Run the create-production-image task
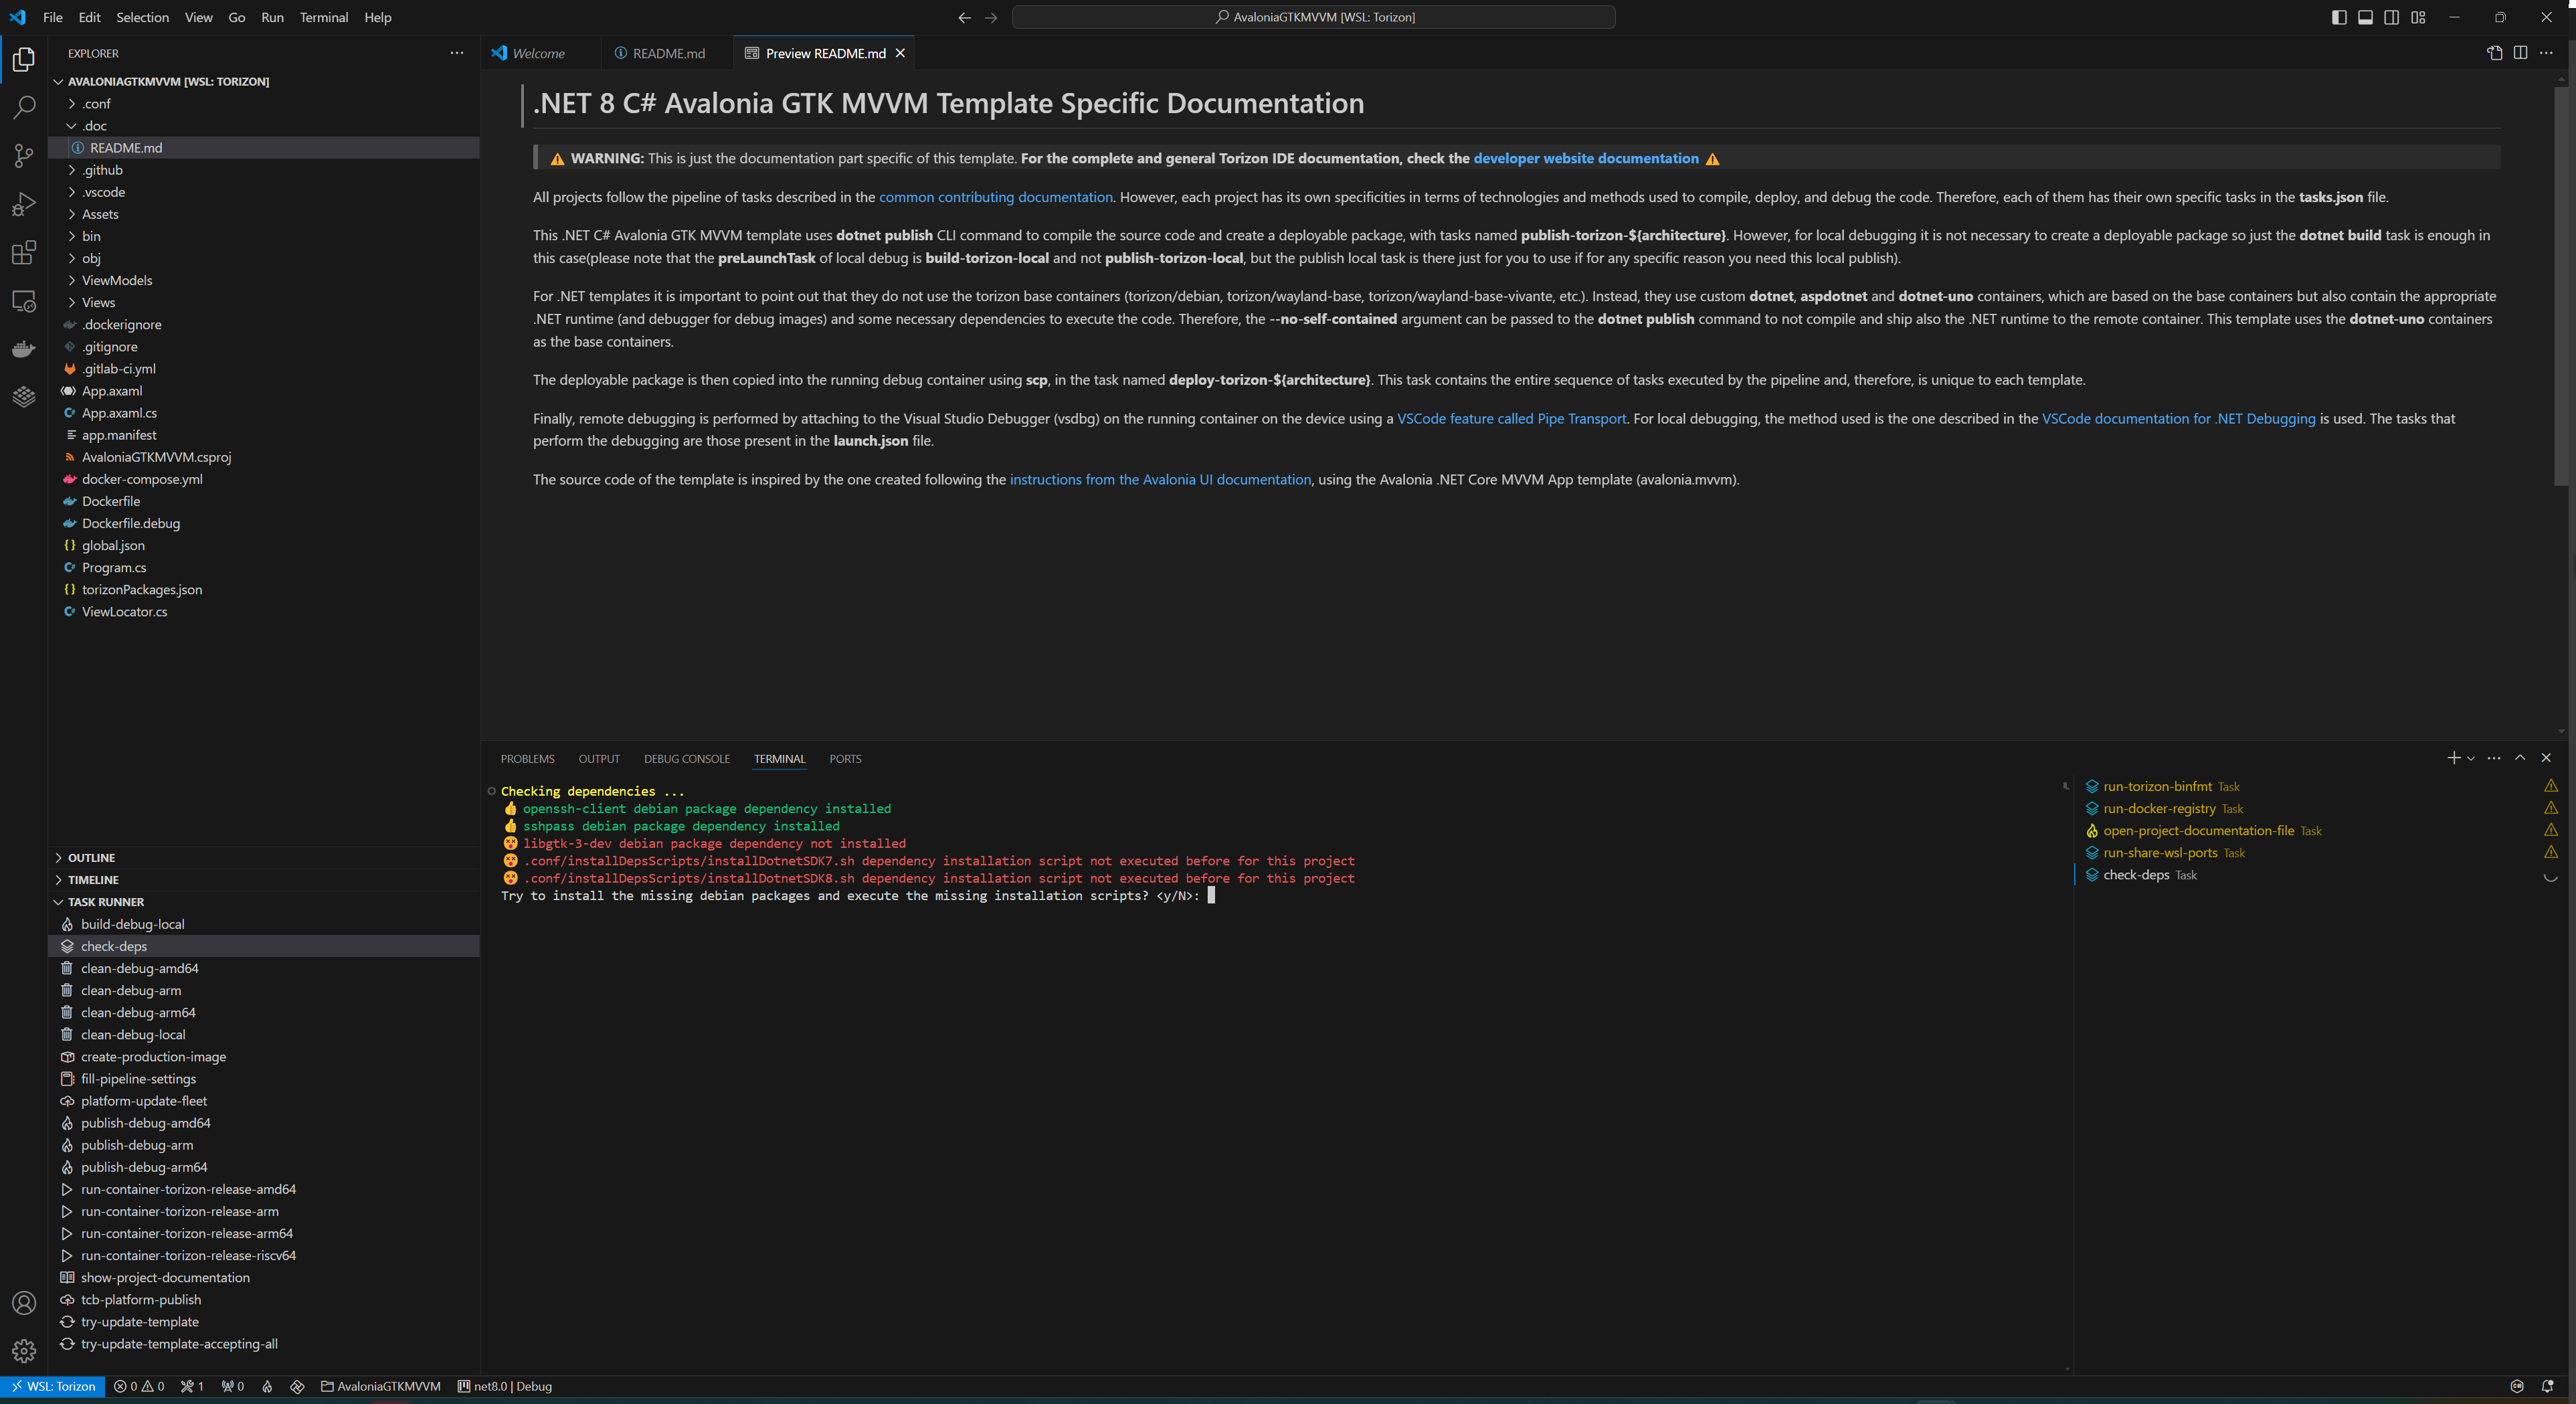2576x1404 pixels. point(264,1057)
